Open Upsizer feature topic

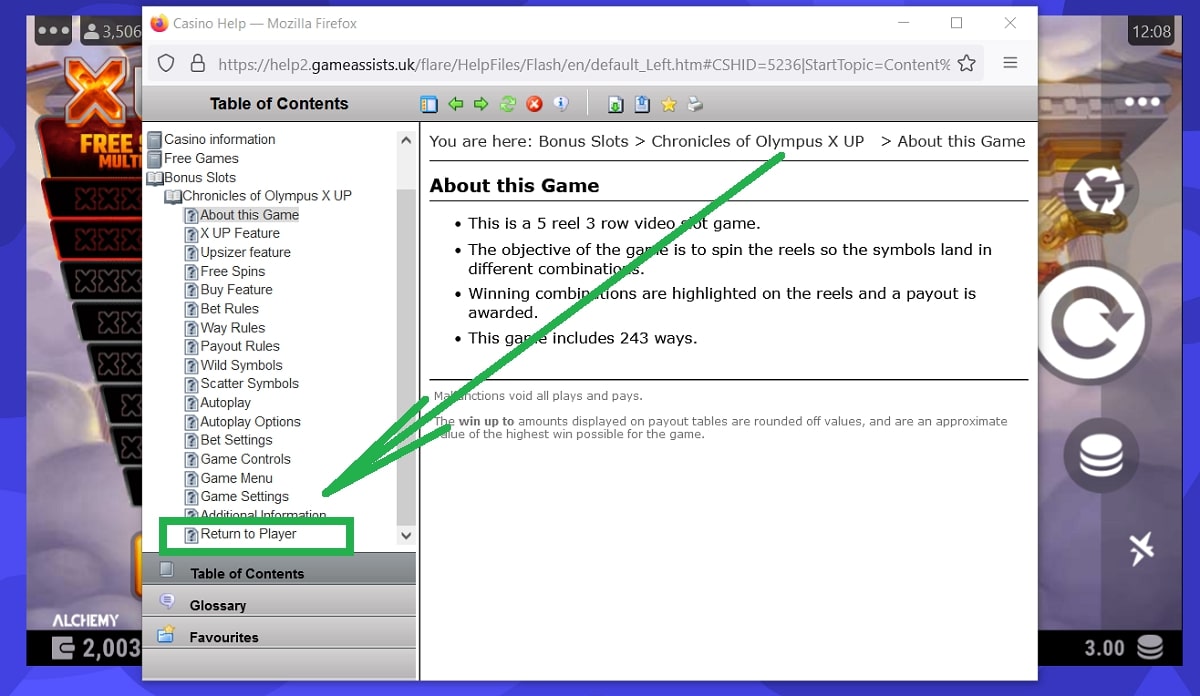[237, 252]
